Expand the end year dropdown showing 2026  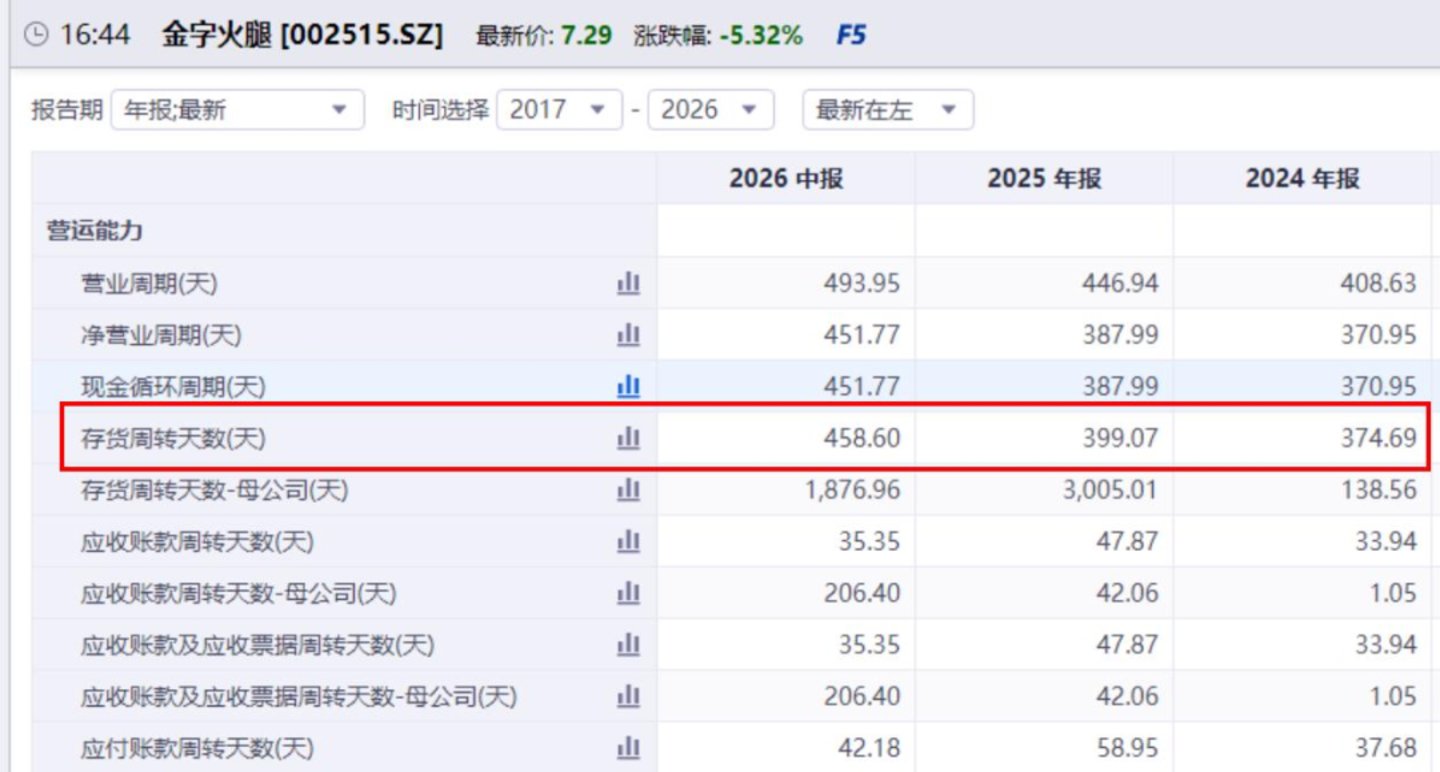(x=711, y=110)
